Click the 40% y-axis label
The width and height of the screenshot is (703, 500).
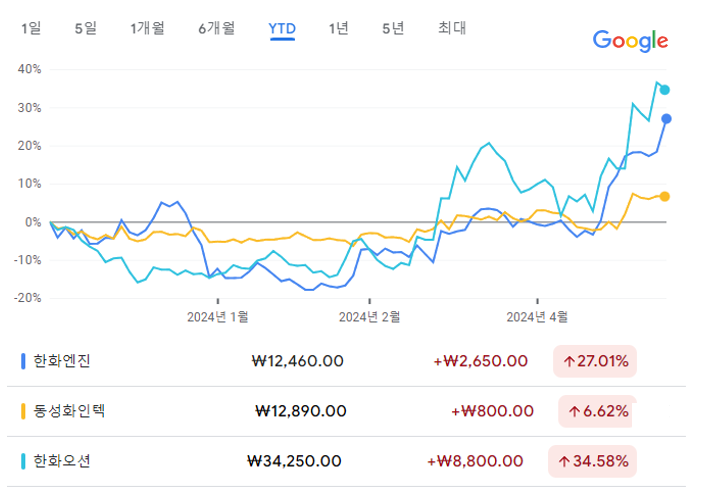tap(29, 69)
